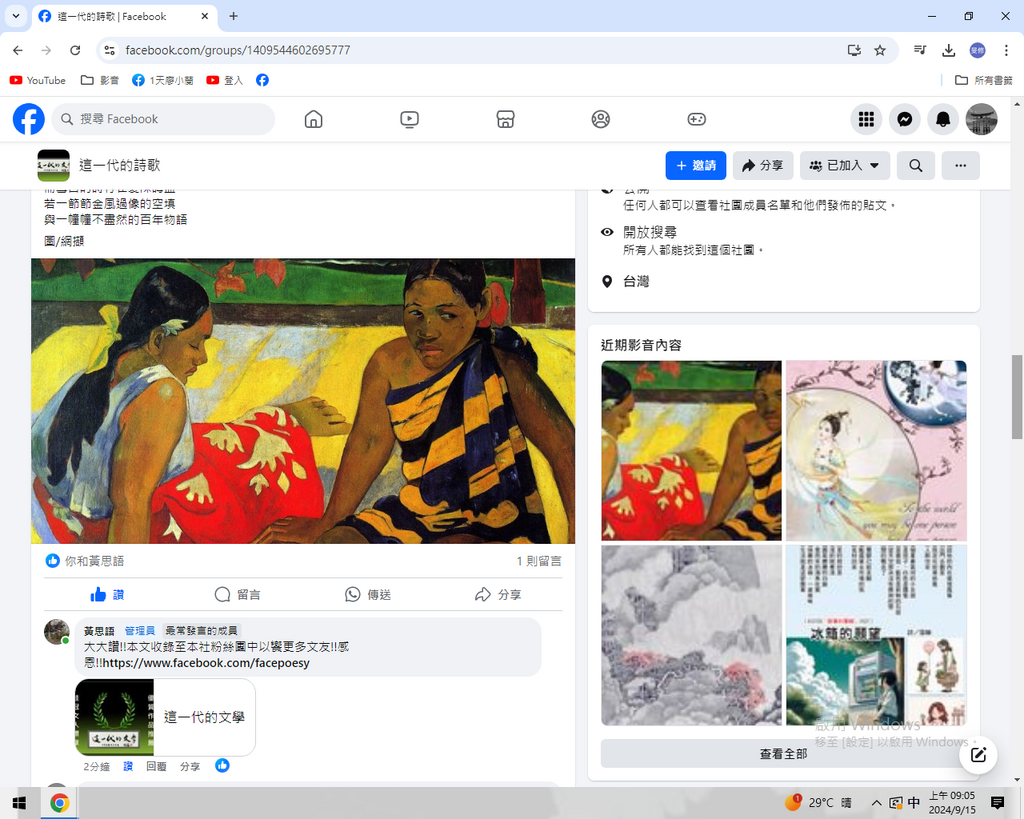Click the page vertical scrollbar thumb
The width and height of the screenshot is (1024, 819).
(1017, 396)
